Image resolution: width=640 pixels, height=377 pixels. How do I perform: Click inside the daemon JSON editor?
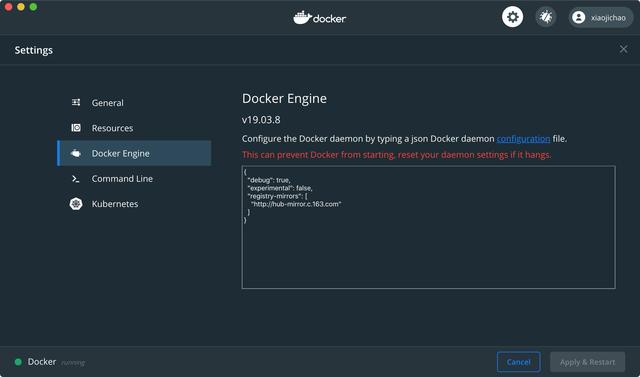coord(429,227)
